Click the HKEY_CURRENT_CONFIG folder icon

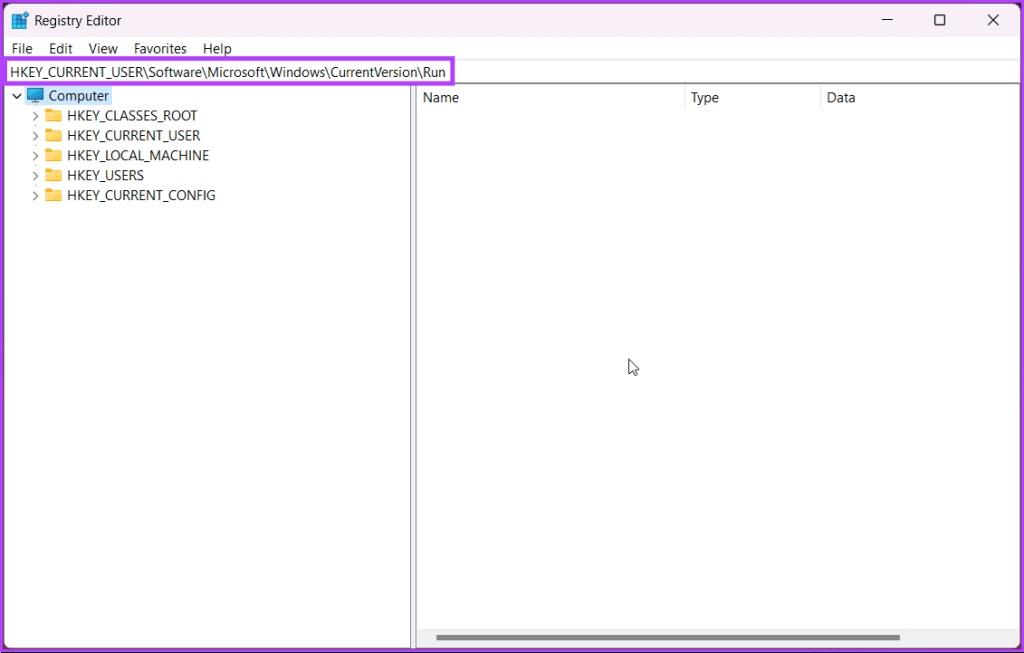[53, 196]
